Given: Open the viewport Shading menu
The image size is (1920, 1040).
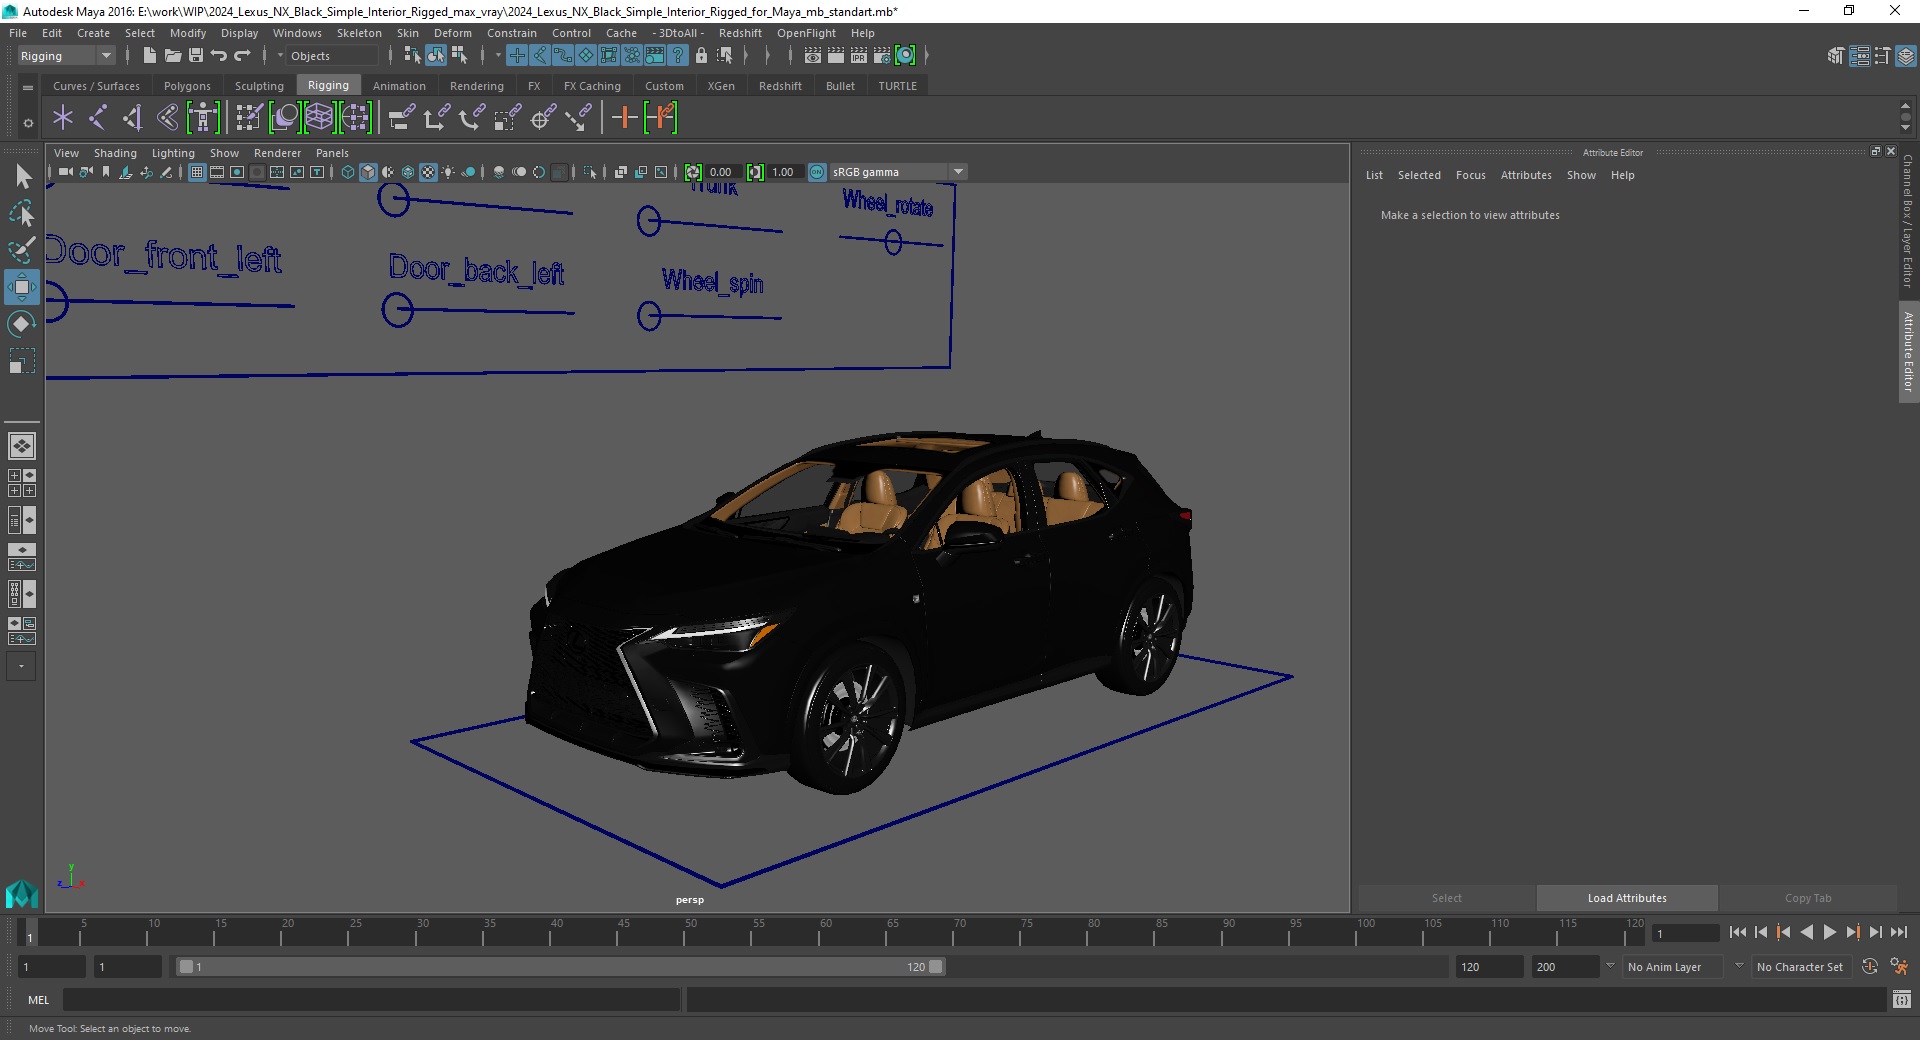Looking at the screenshot, I should (115, 153).
